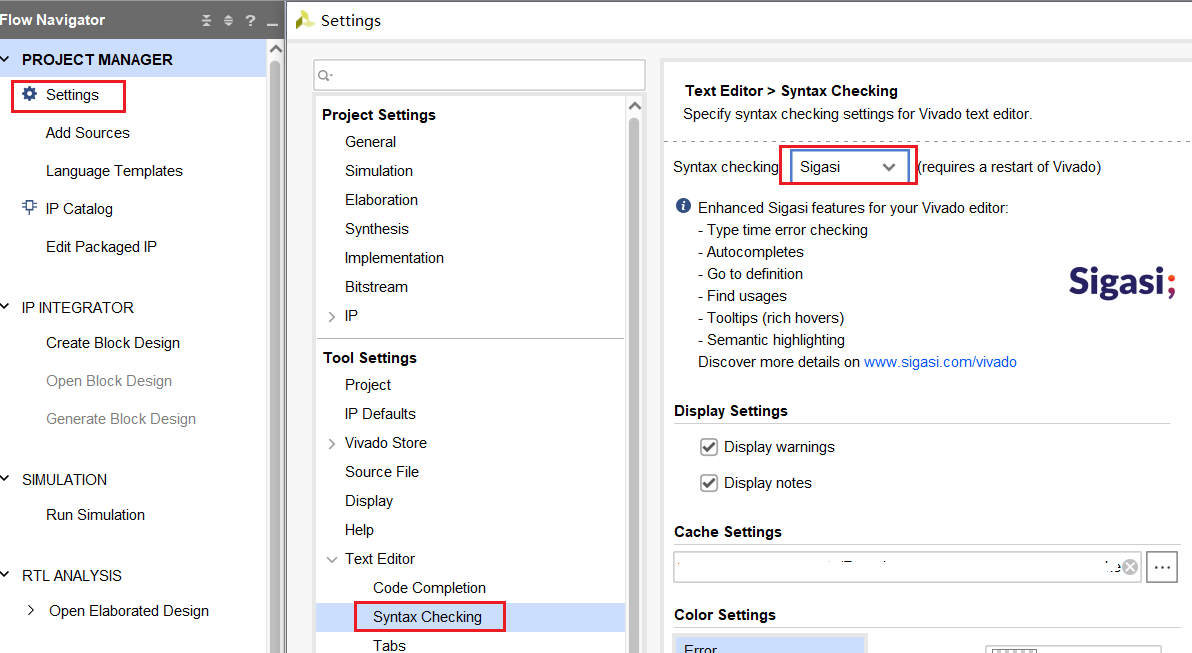Select Code Completion under Text Editor

click(429, 588)
